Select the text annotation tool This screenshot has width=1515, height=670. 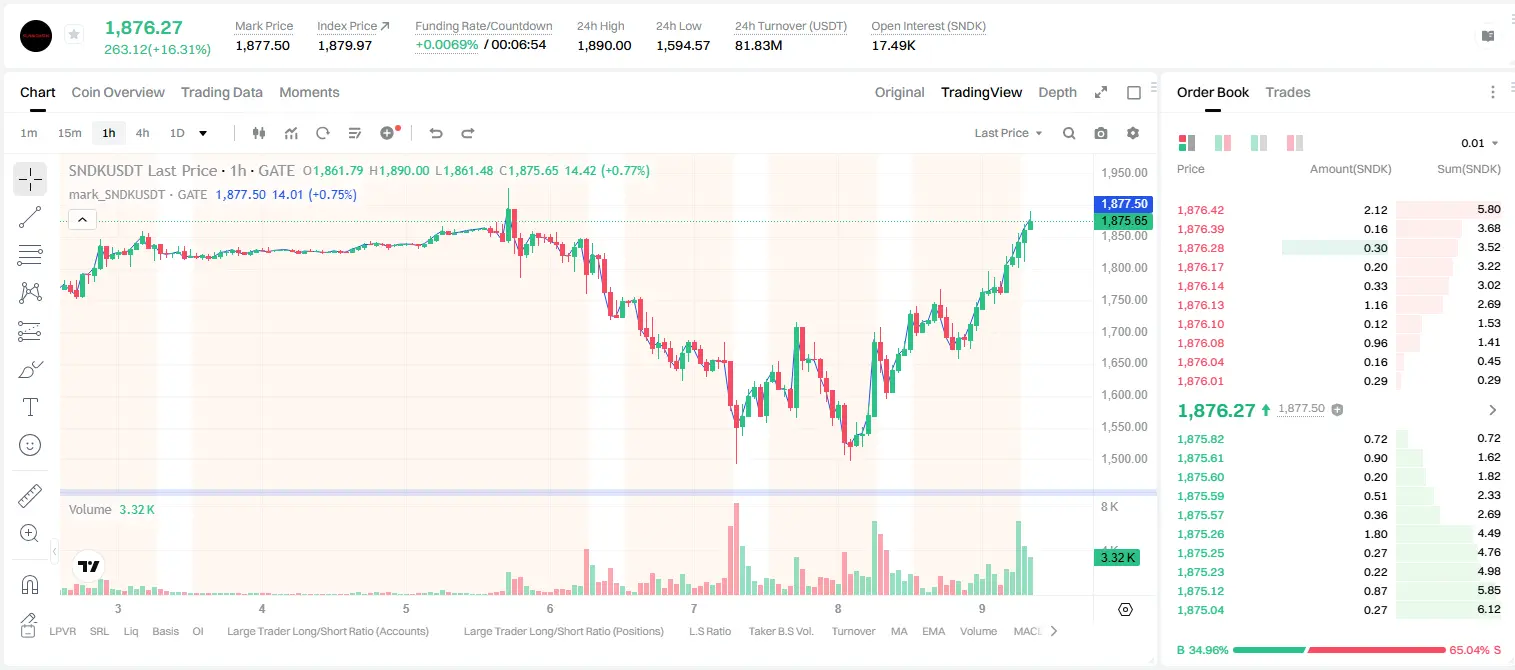point(30,407)
